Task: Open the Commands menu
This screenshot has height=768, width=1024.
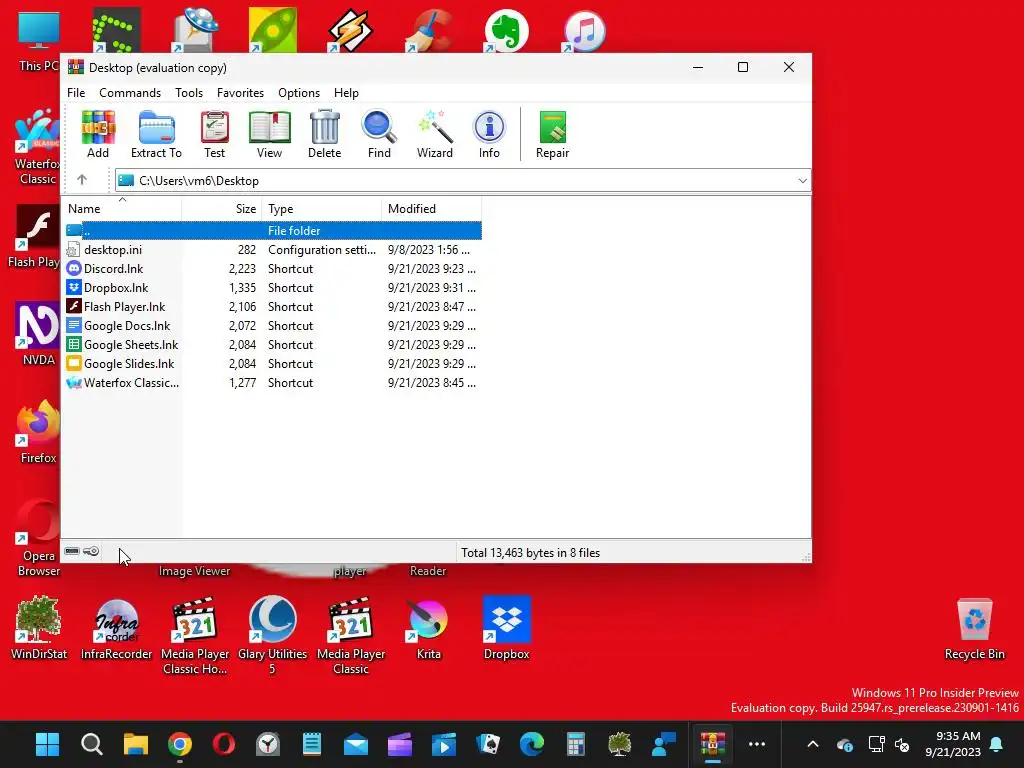Action: 130,93
